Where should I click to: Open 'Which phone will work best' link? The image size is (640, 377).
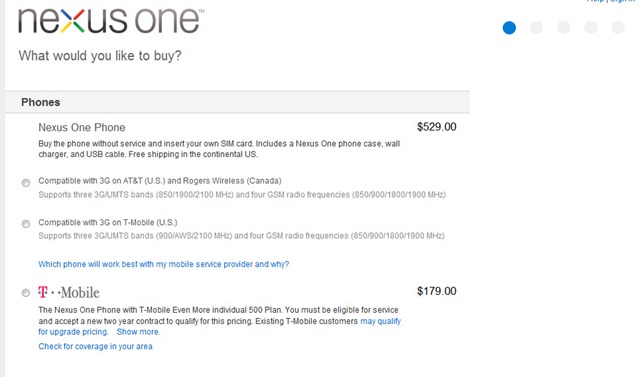point(164,264)
